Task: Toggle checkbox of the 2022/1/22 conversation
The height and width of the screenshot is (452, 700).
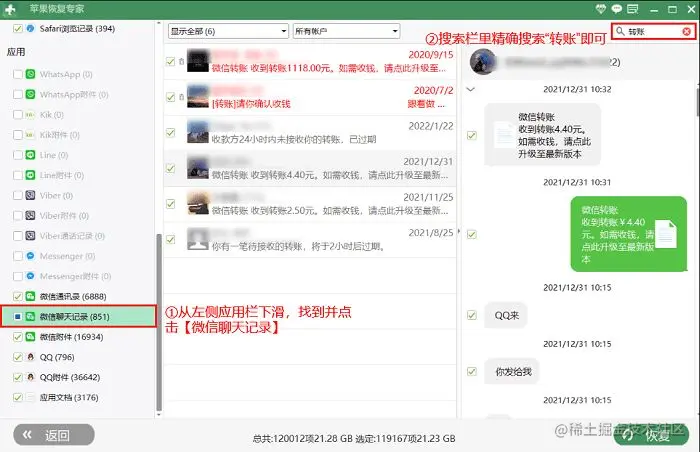Action: point(171,133)
